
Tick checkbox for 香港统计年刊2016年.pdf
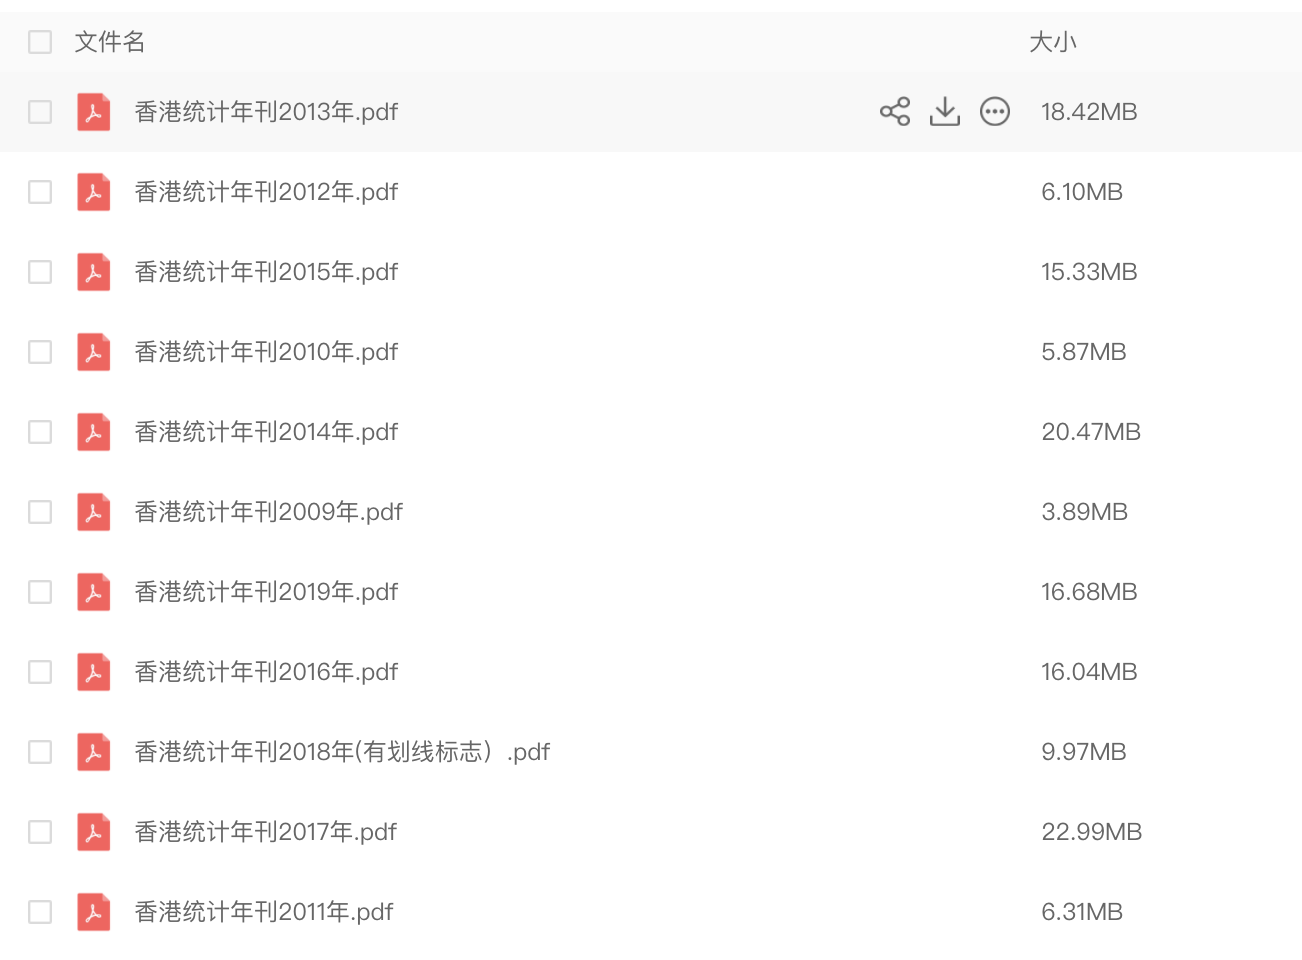coord(40,672)
